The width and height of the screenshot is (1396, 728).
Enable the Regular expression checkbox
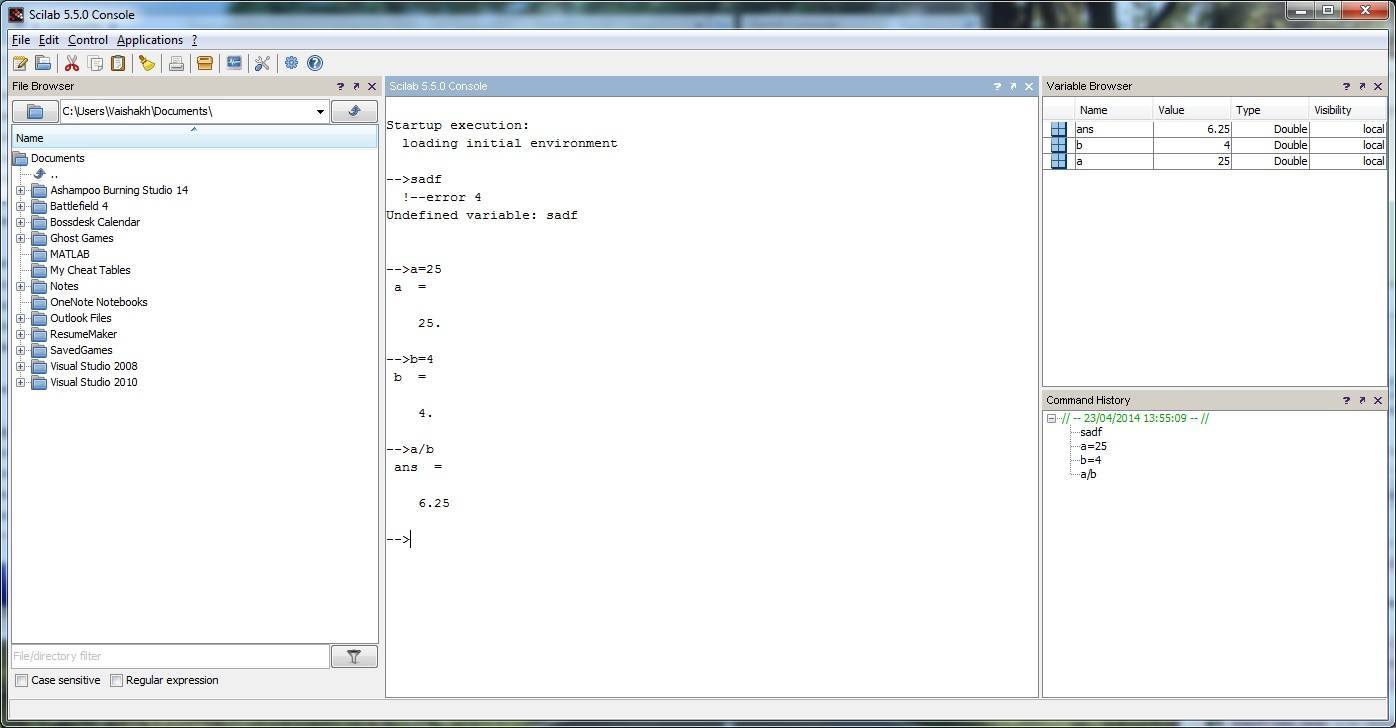click(x=116, y=681)
